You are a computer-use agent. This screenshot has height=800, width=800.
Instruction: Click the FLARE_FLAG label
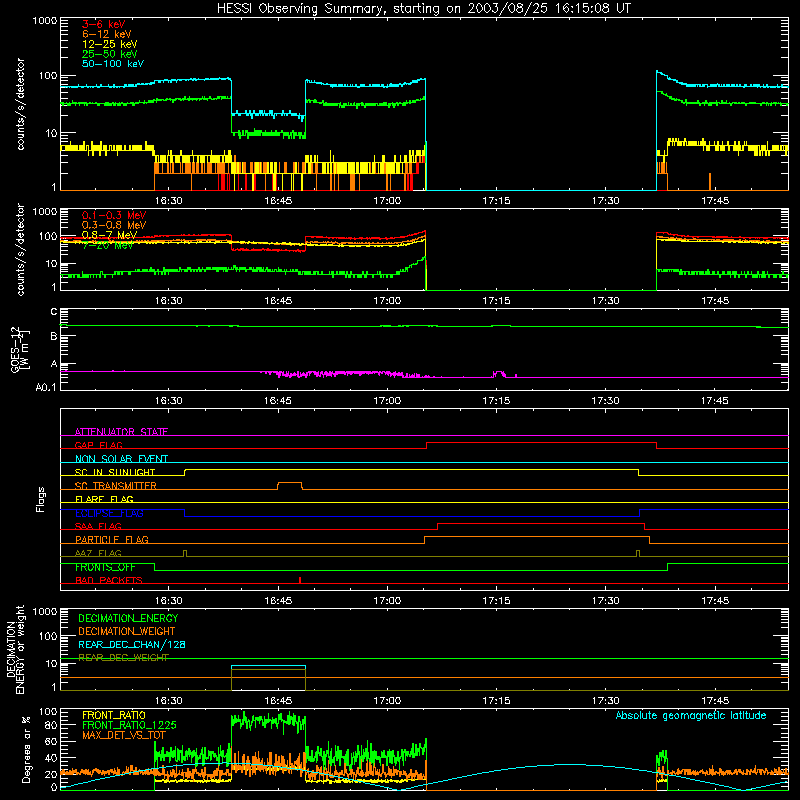104,499
